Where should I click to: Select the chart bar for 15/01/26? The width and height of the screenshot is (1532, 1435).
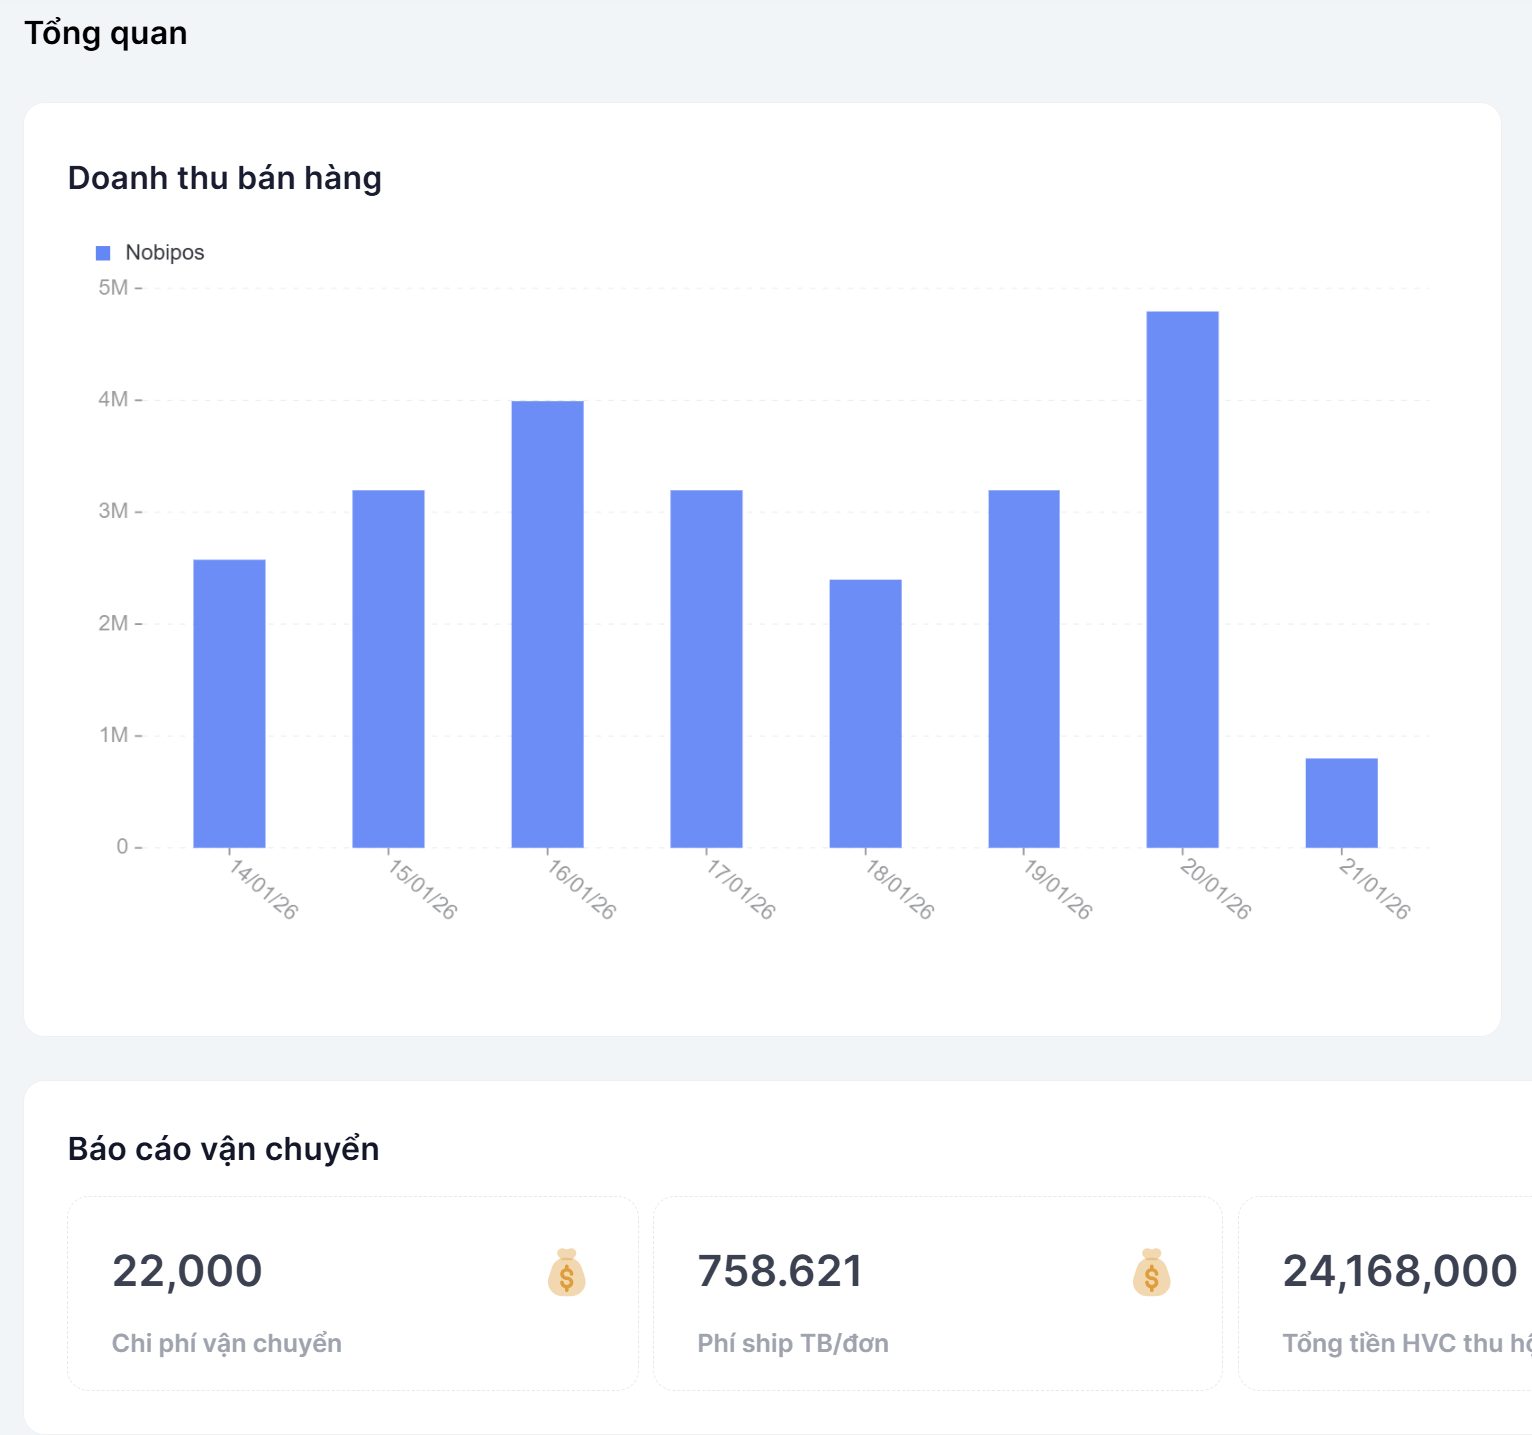pyautogui.click(x=388, y=668)
